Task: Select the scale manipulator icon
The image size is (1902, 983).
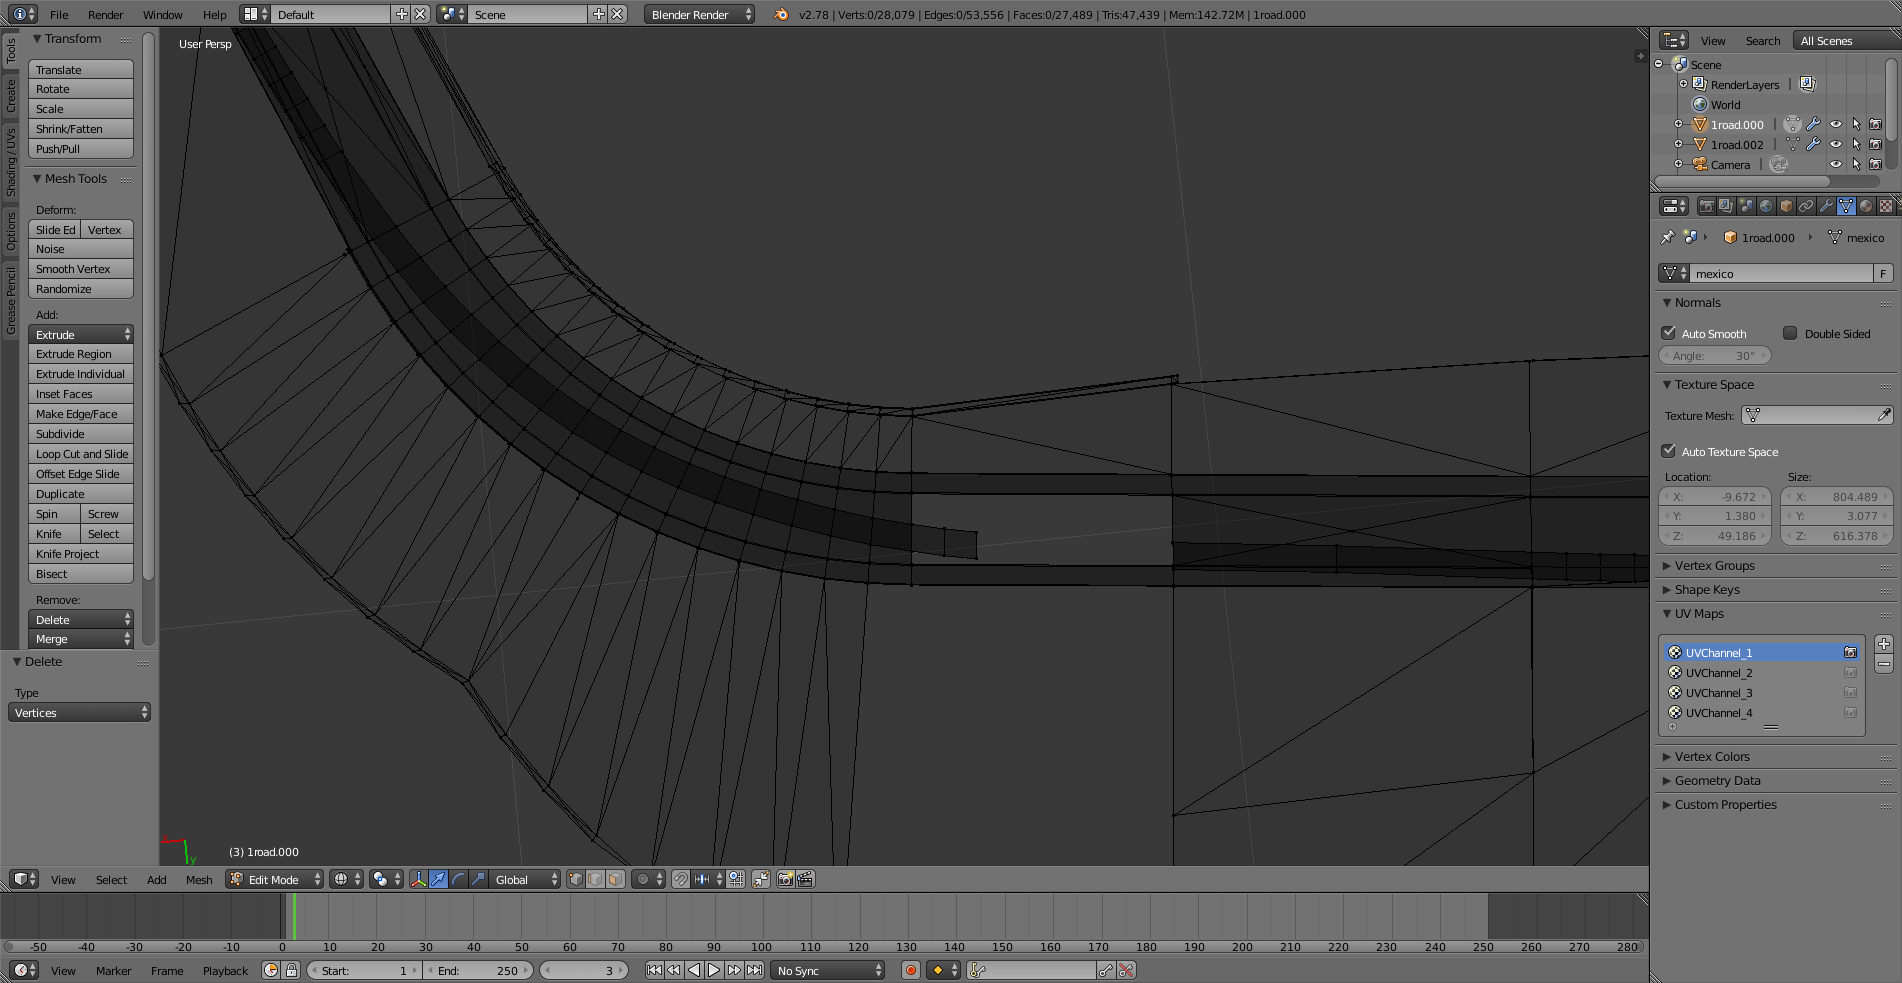Action: click(478, 880)
